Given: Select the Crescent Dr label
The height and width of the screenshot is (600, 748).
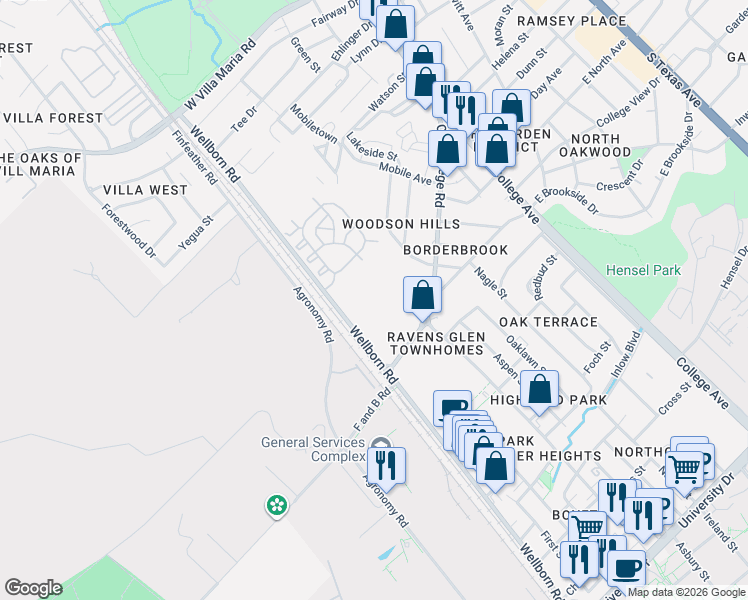Looking at the screenshot, I should point(620,176).
